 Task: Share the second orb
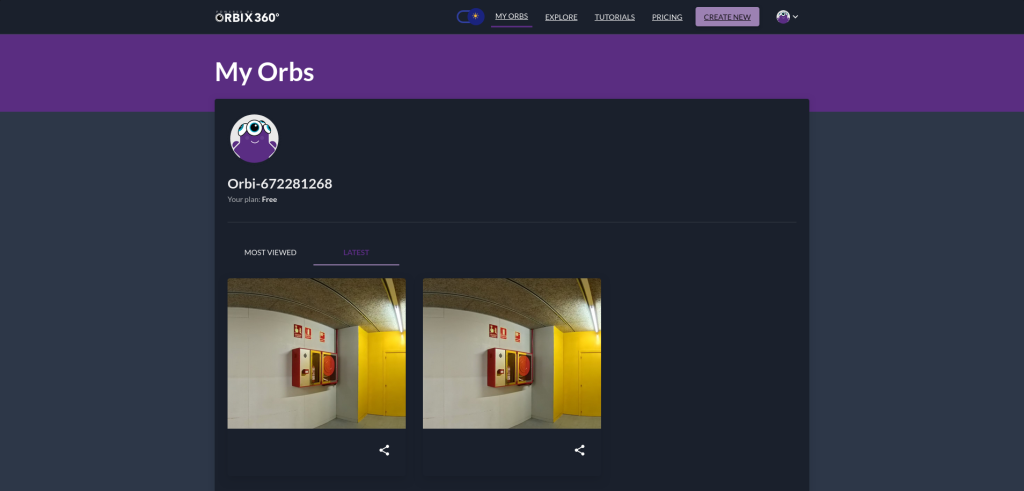(x=579, y=451)
